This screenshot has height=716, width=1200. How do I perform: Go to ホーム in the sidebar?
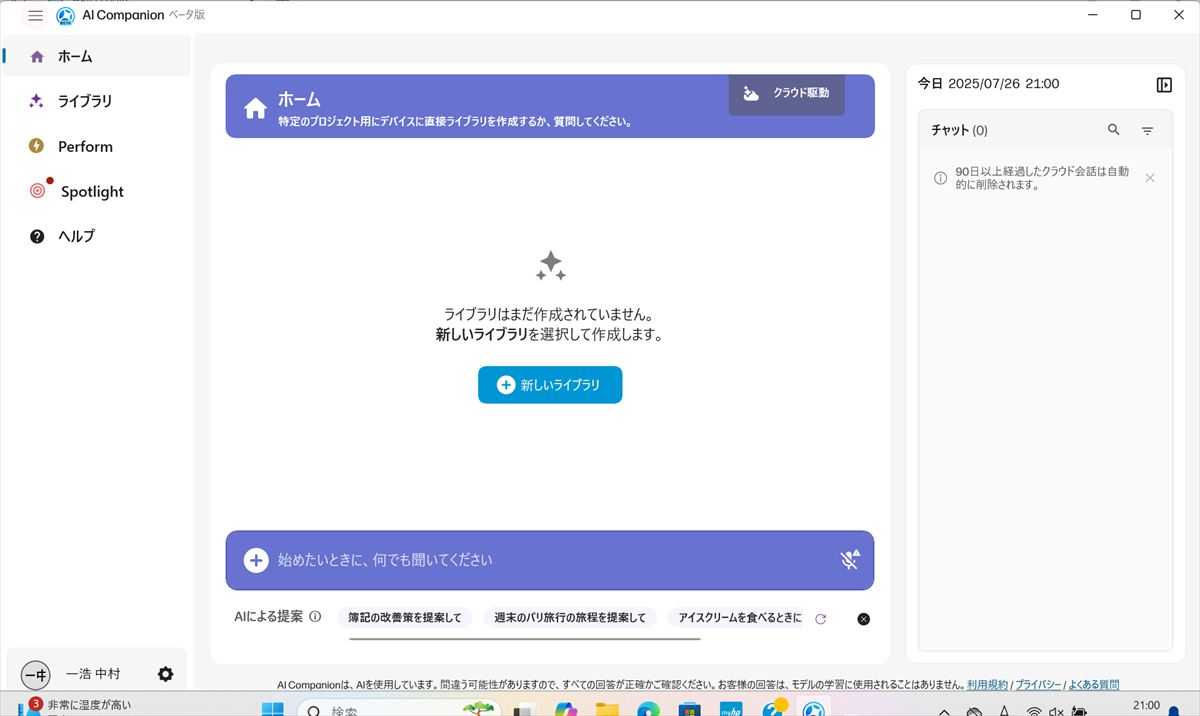(x=97, y=56)
